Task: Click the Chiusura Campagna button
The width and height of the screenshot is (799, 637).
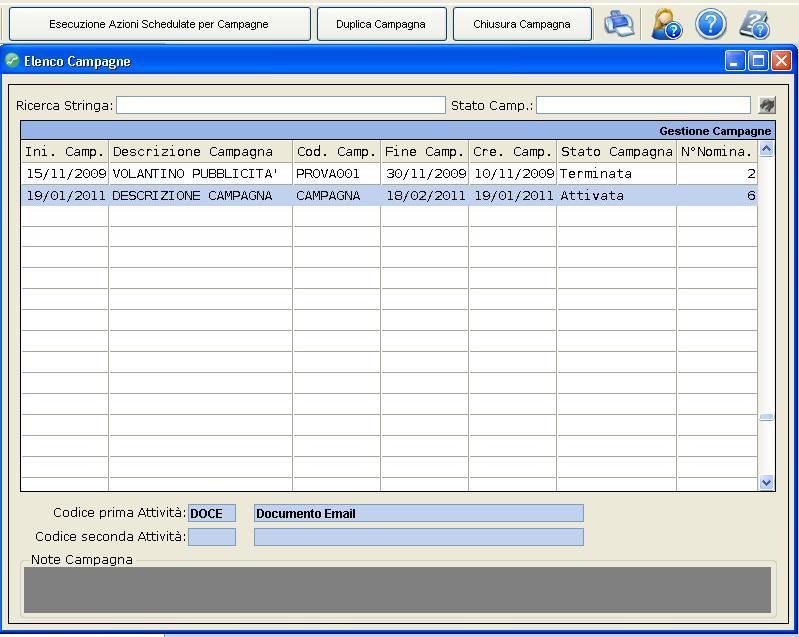Action: [522, 24]
